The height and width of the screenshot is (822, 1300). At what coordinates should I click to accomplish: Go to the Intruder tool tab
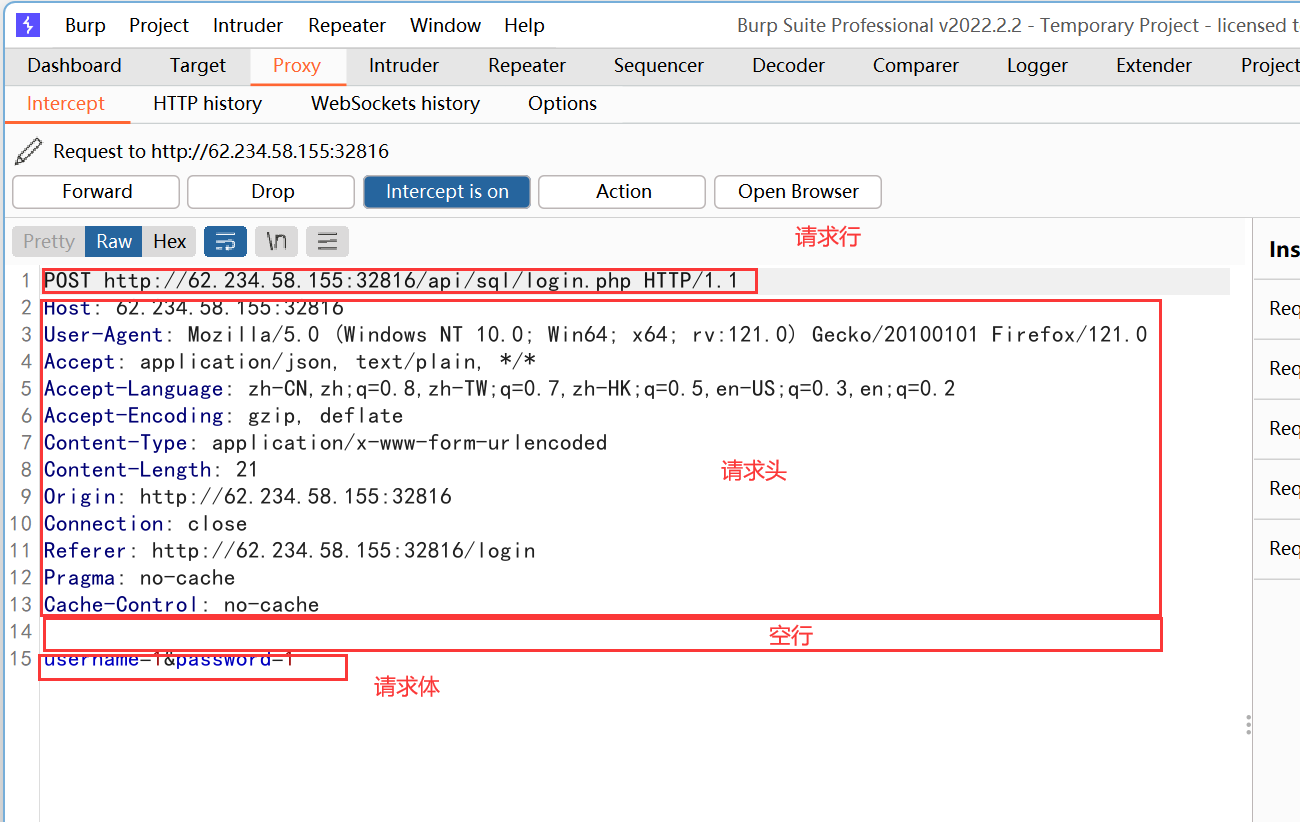[x=404, y=66]
